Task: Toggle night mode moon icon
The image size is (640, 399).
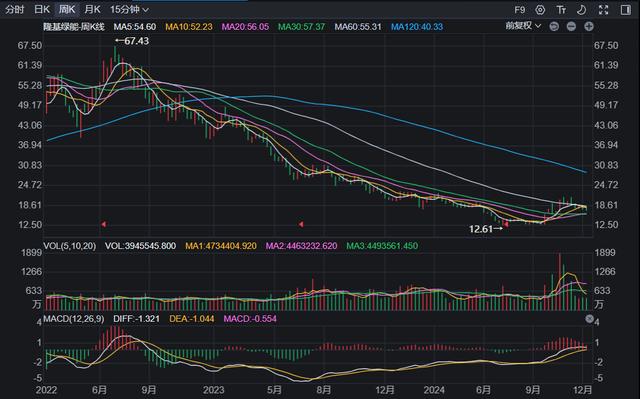Action: pyautogui.click(x=582, y=10)
